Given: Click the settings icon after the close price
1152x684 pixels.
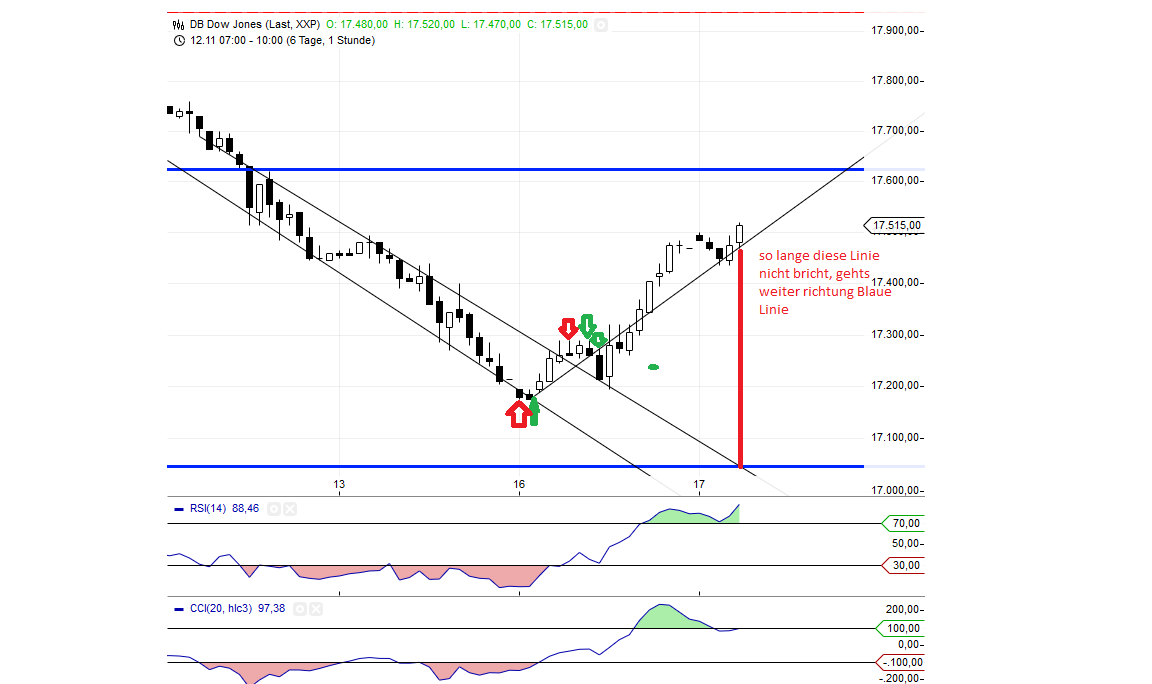Looking at the screenshot, I should click(x=600, y=24).
